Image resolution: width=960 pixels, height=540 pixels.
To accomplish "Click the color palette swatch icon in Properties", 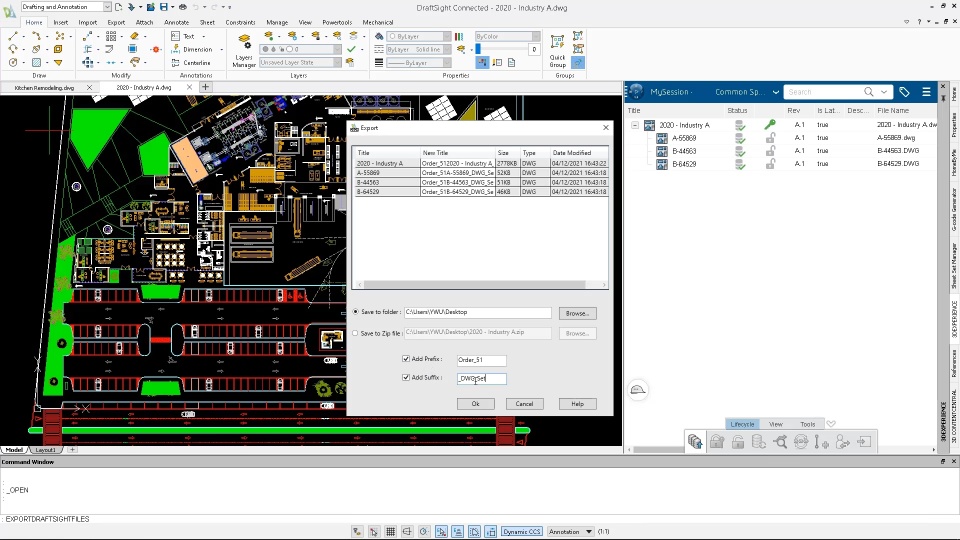I will 459,36.
